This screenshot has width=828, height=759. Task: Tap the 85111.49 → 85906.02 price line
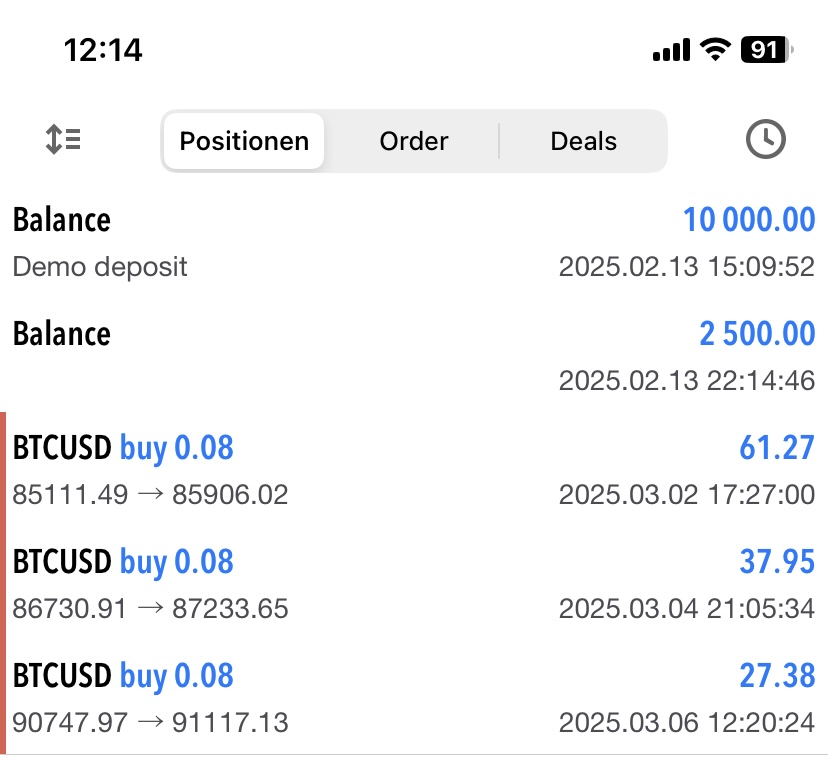pyautogui.click(x=150, y=494)
